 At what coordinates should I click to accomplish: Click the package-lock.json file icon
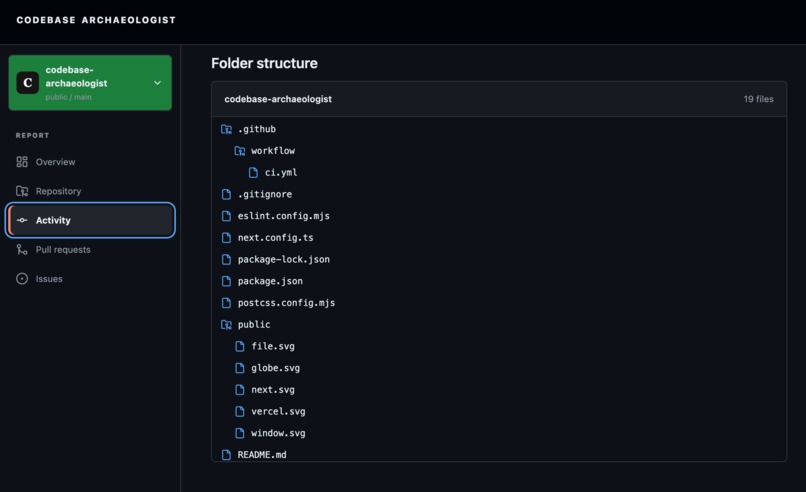(226, 260)
